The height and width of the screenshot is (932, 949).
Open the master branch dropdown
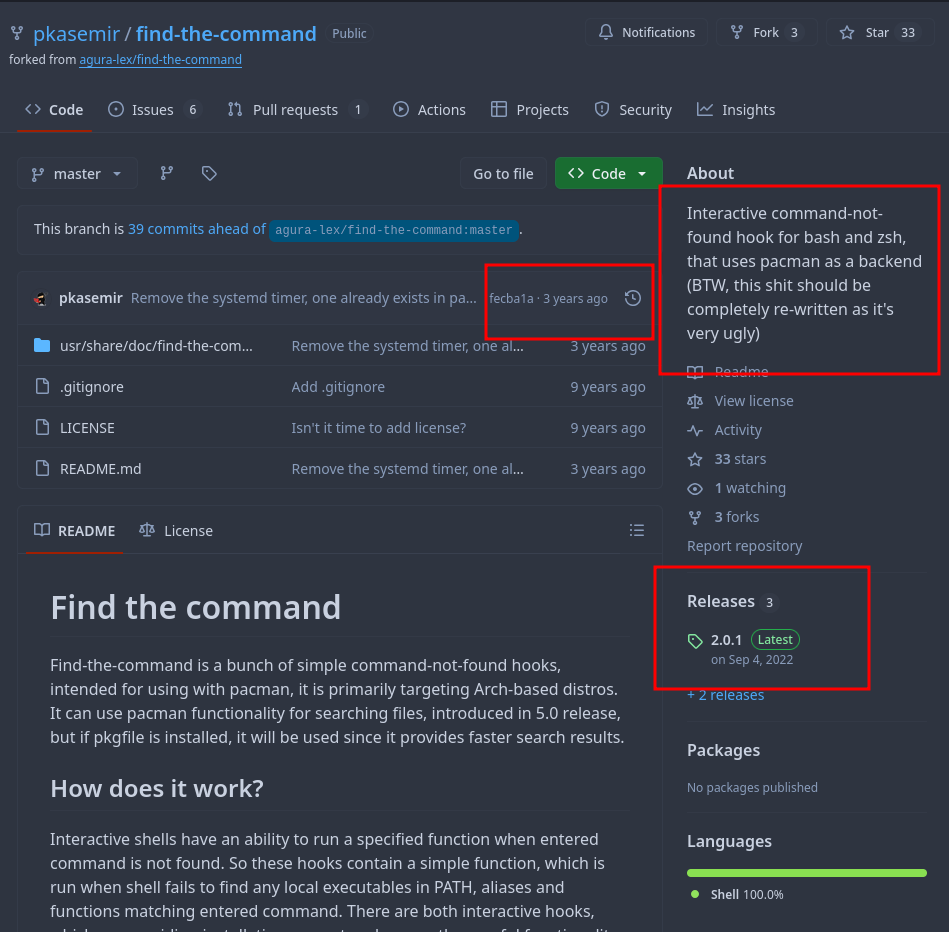pos(77,174)
